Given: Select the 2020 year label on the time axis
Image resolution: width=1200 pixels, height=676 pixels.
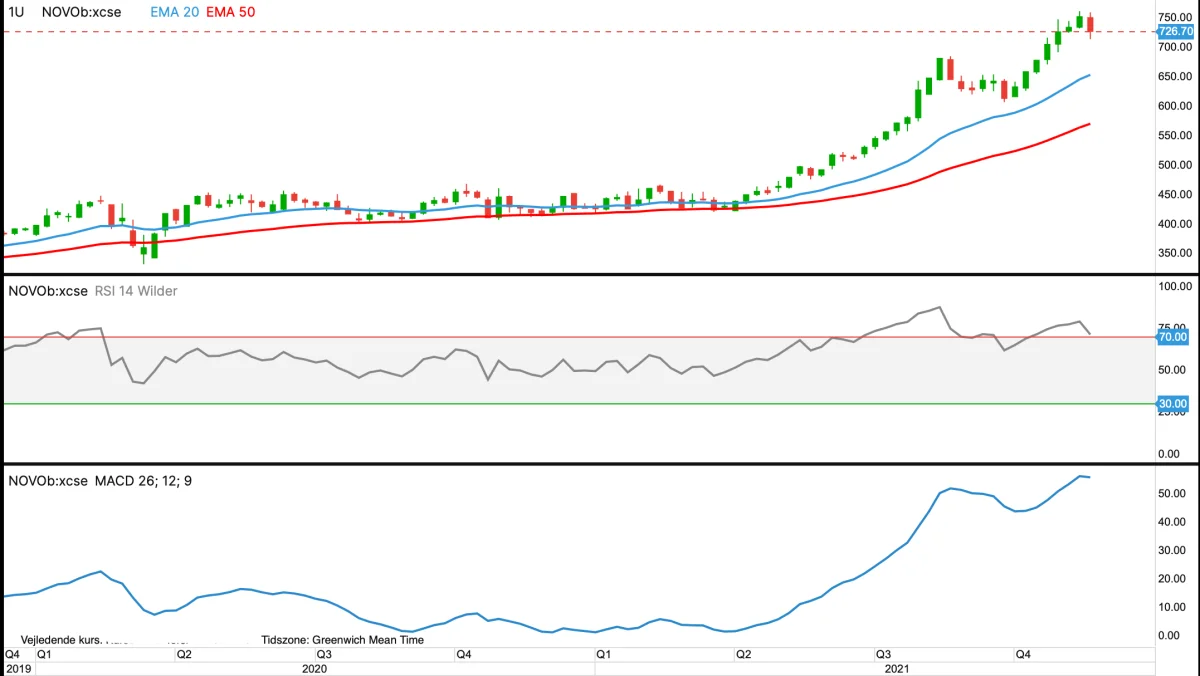Looking at the screenshot, I should click(315, 668).
